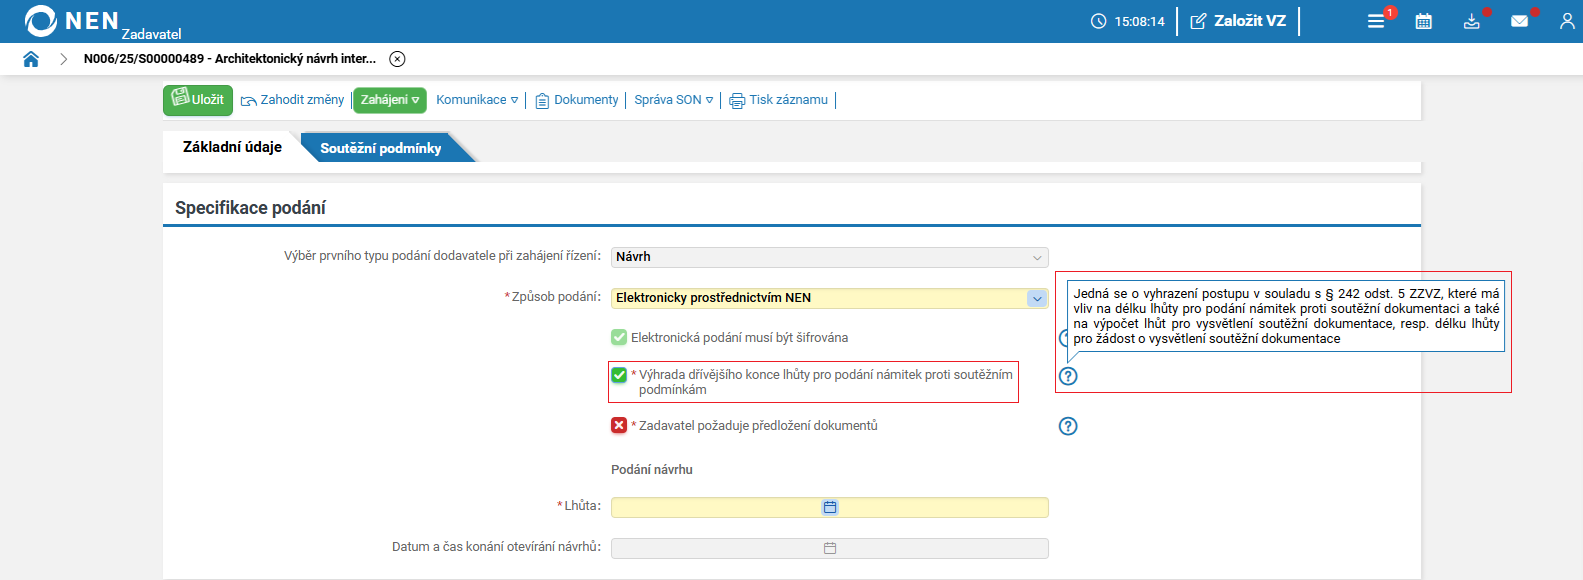Expand the Komunikace menu
The width and height of the screenshot is (1583, 580).
(x=477, y=100)
